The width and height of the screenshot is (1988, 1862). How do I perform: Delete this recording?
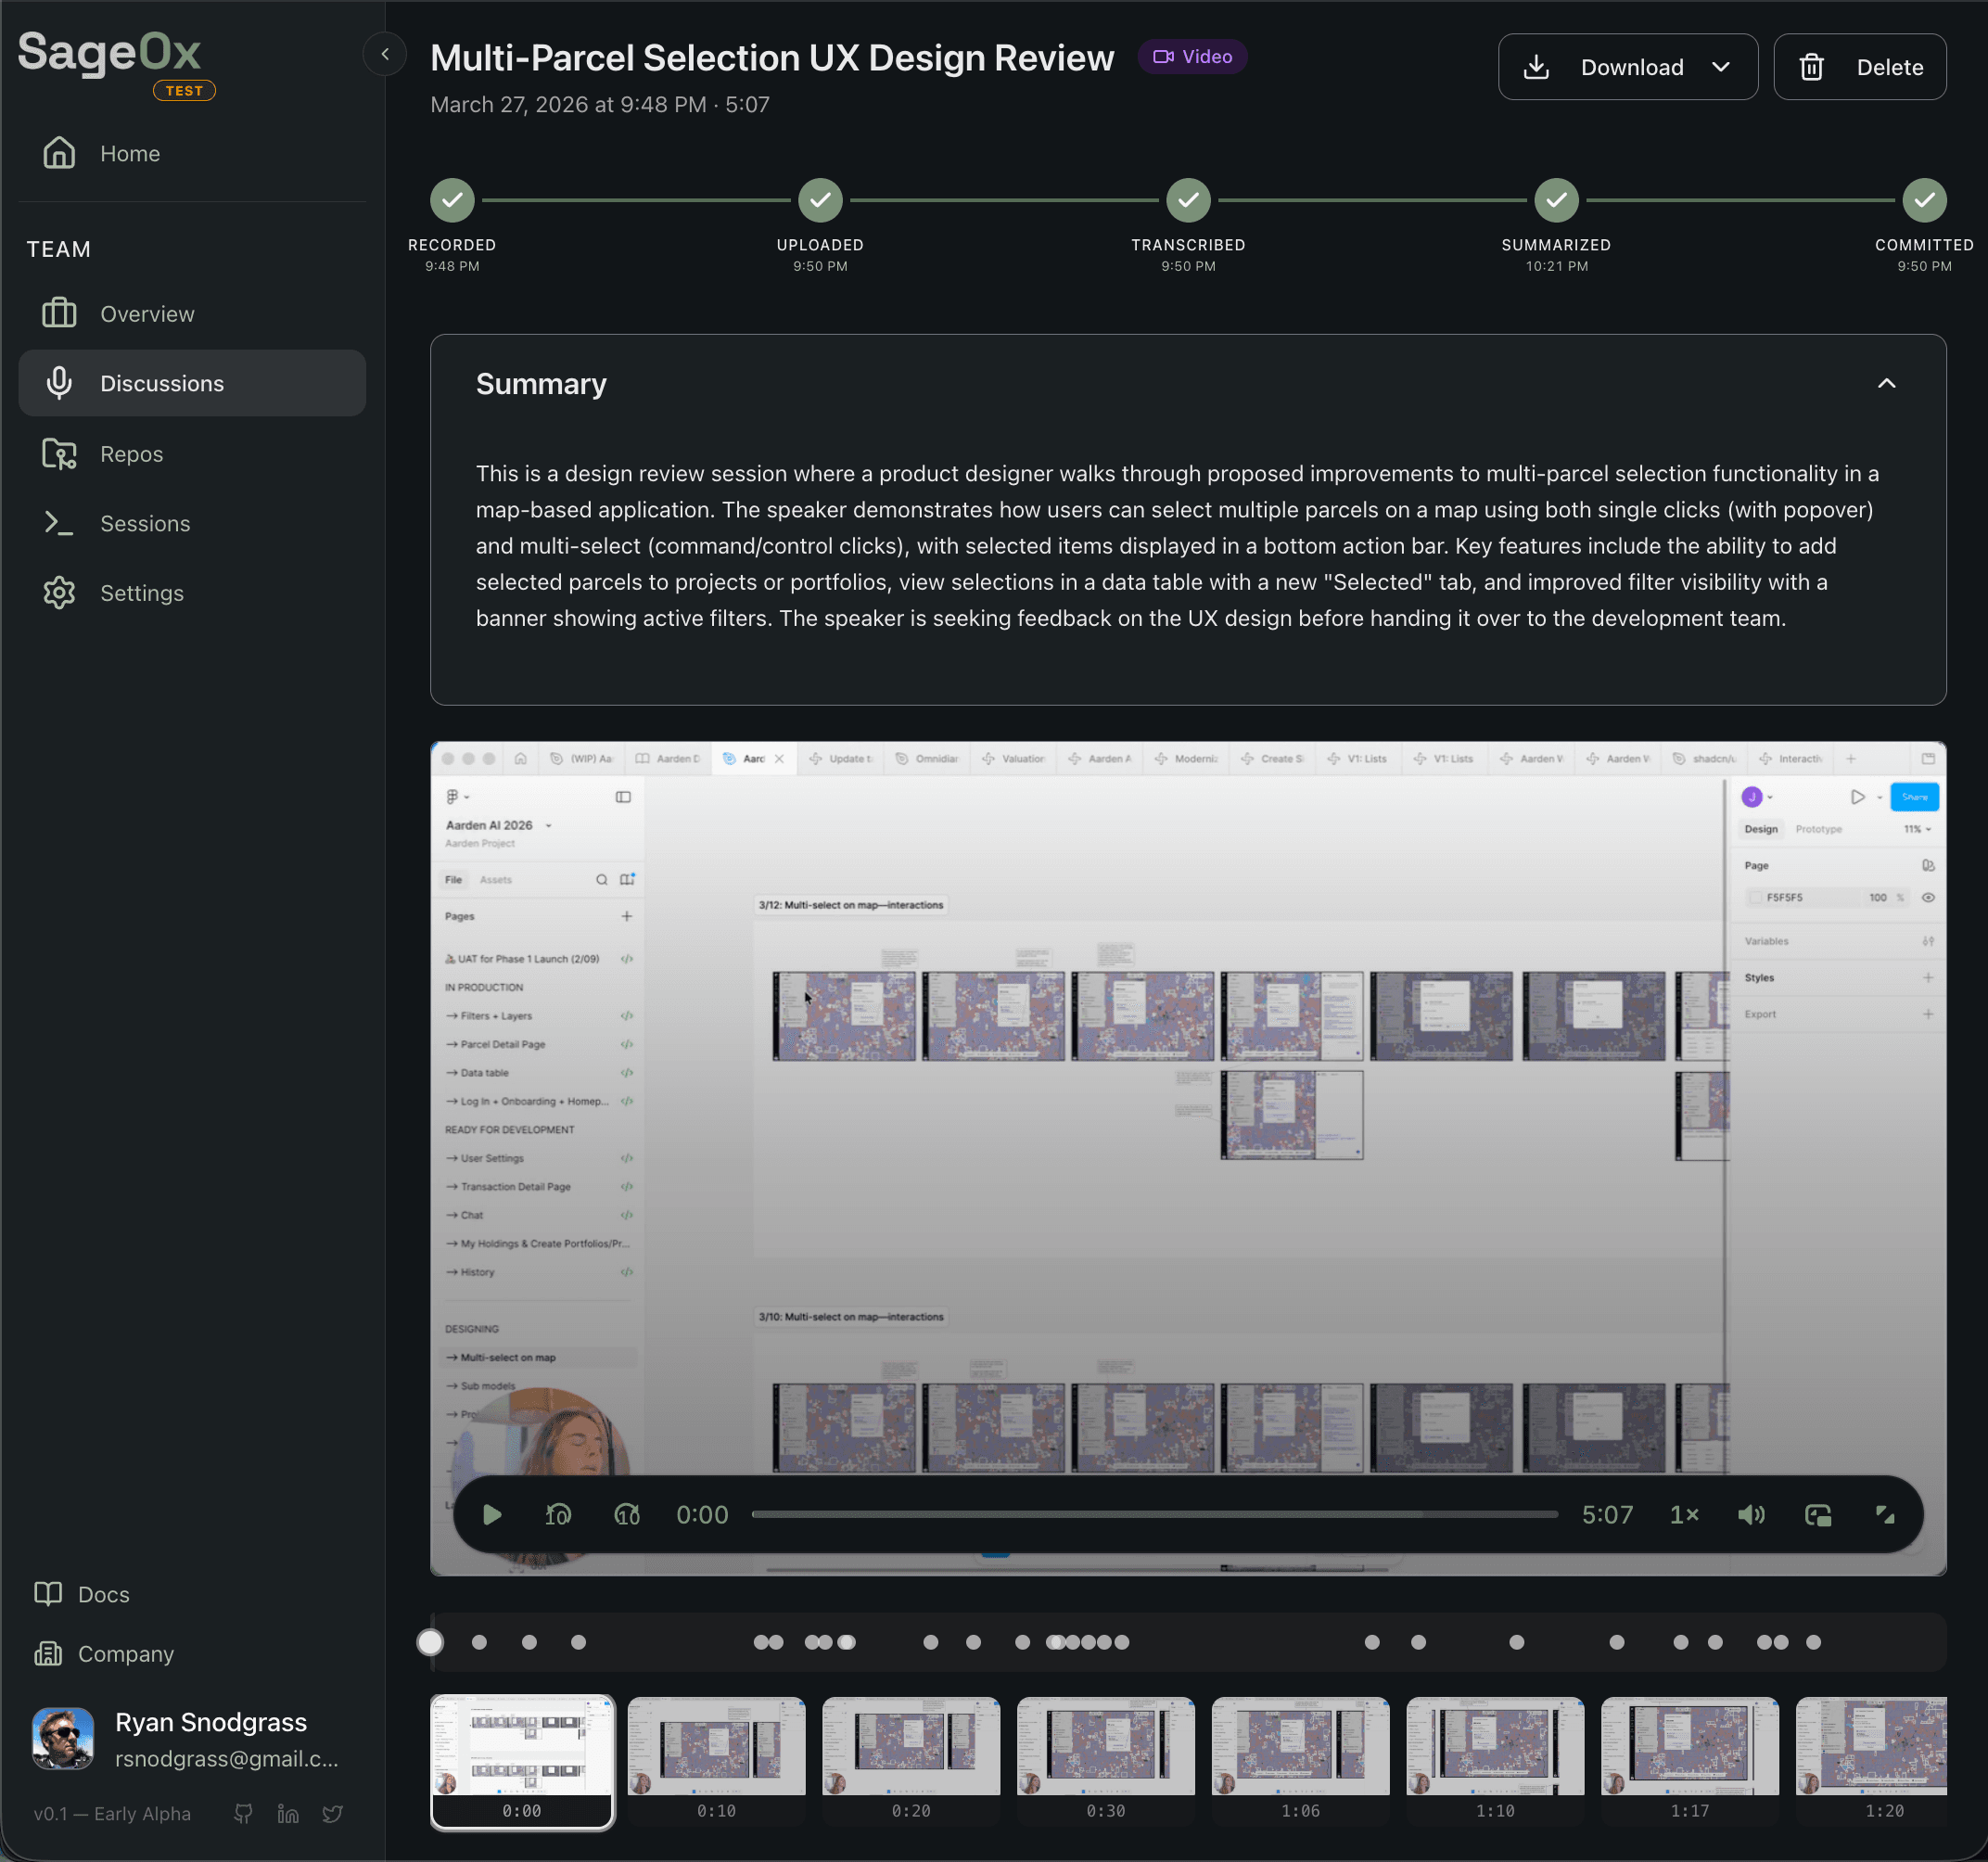point(1861,66)
